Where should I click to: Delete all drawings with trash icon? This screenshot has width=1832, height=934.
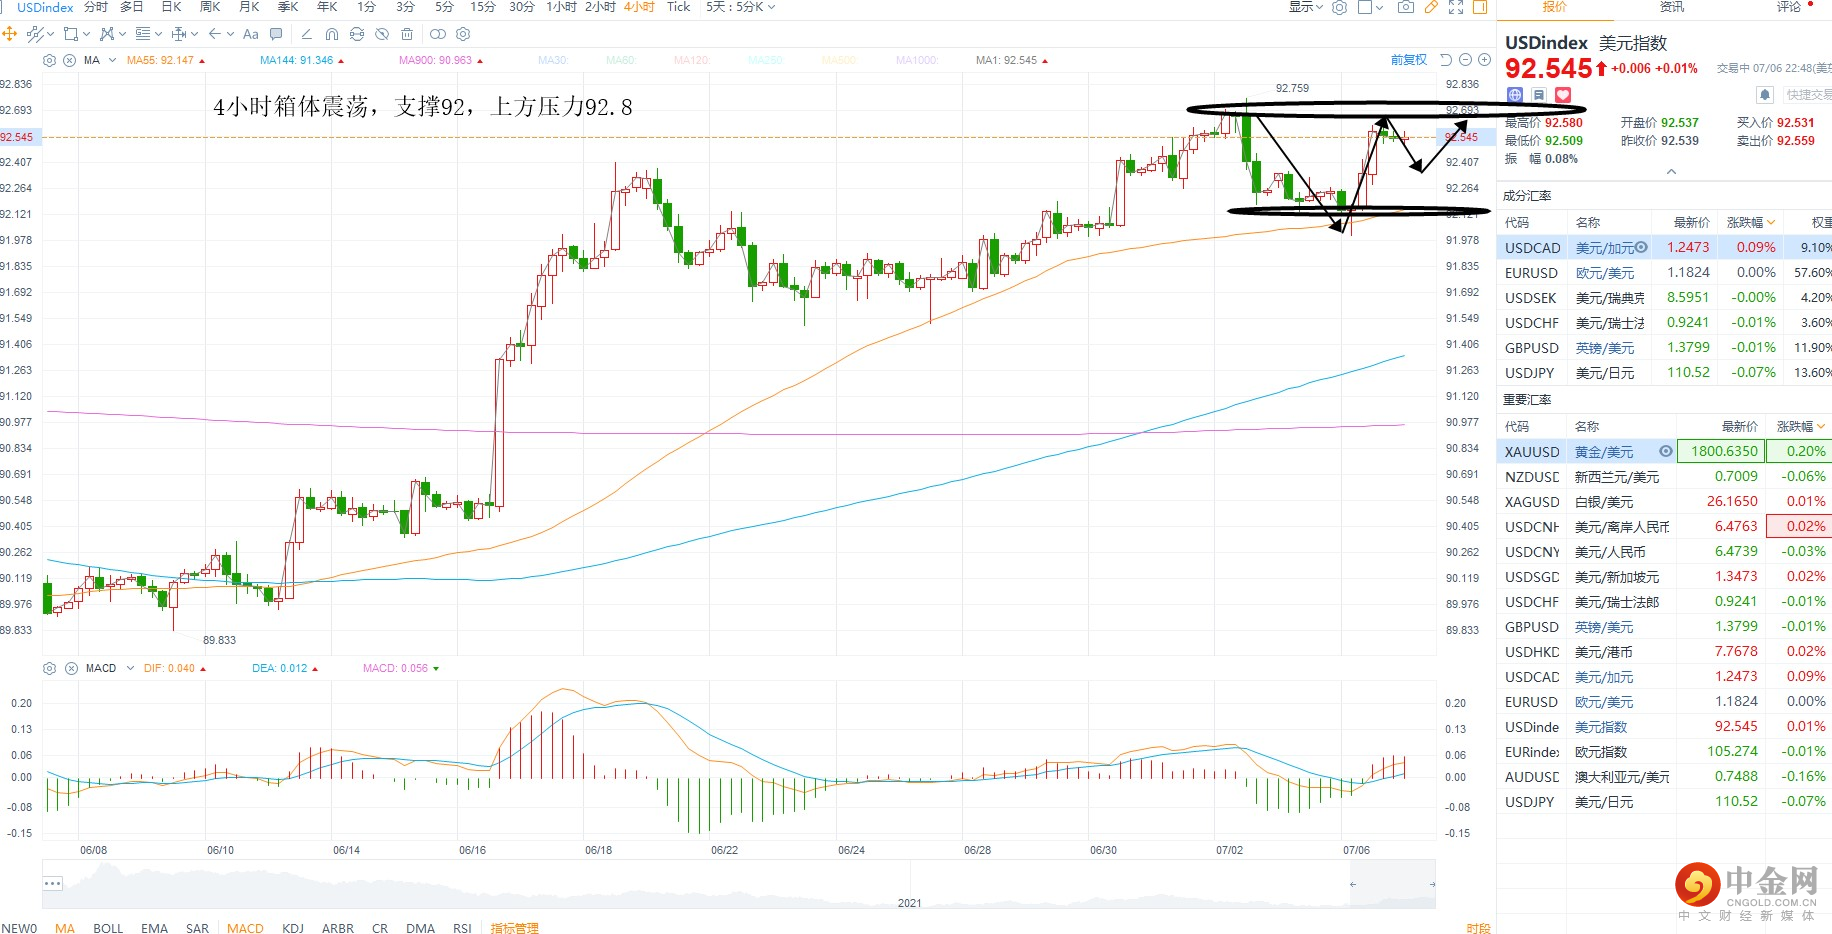coord(407,34)
